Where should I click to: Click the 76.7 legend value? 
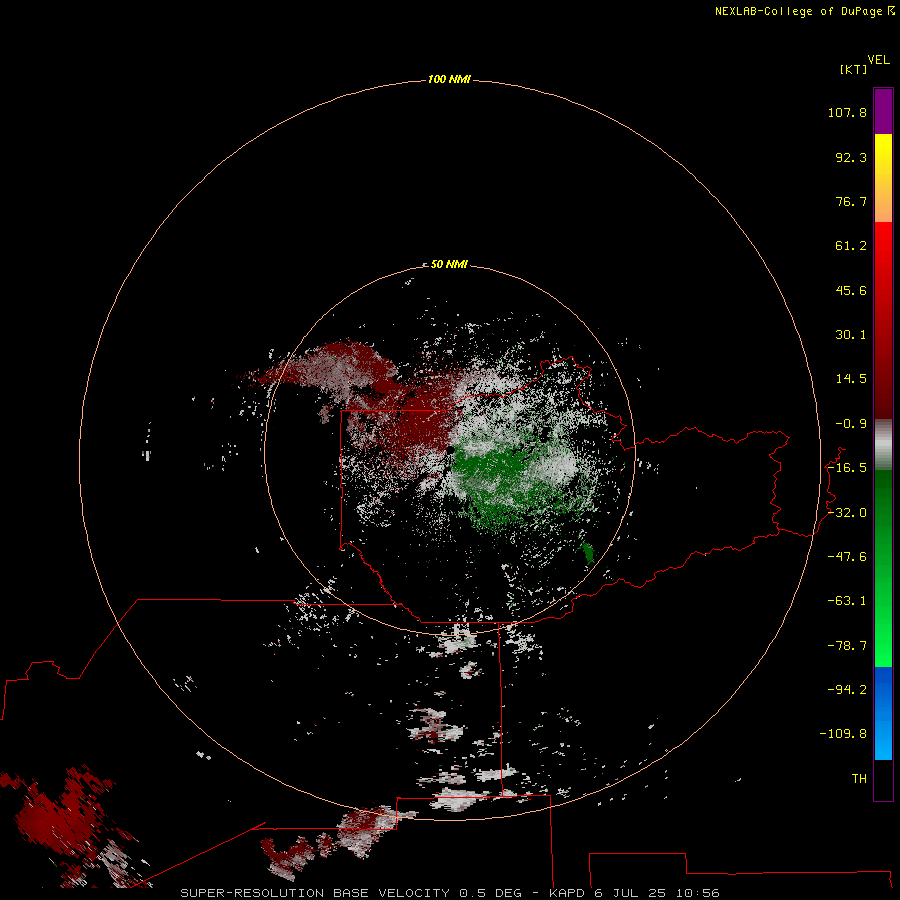pyautogui.click(x=851, y=201)
